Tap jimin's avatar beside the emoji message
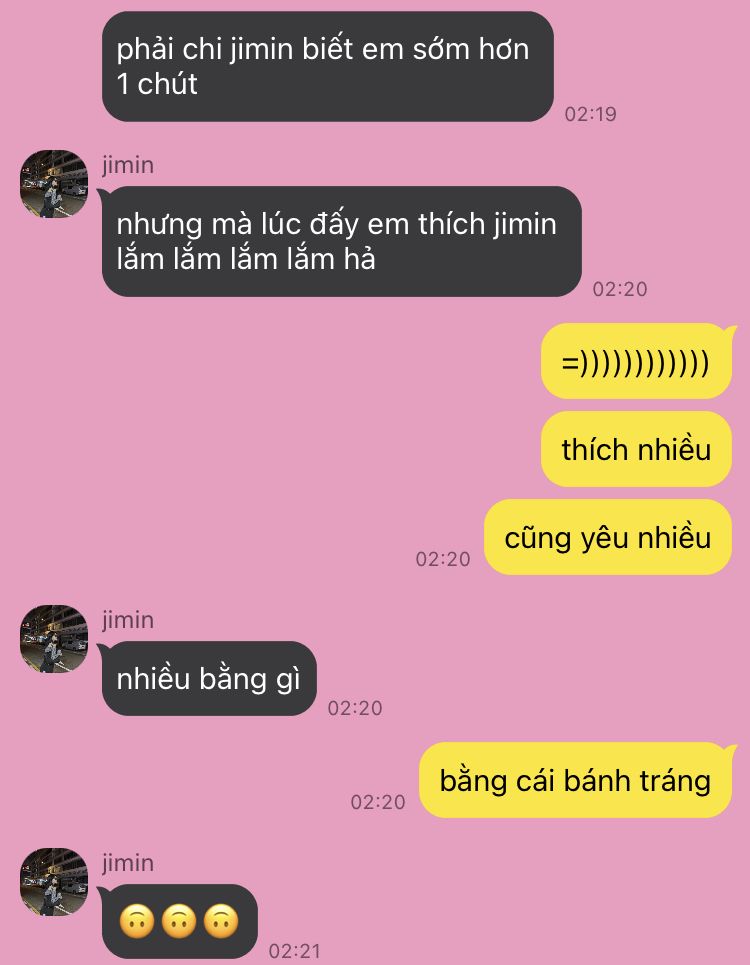Screen dimensions: 750x965 click(54, 881)
